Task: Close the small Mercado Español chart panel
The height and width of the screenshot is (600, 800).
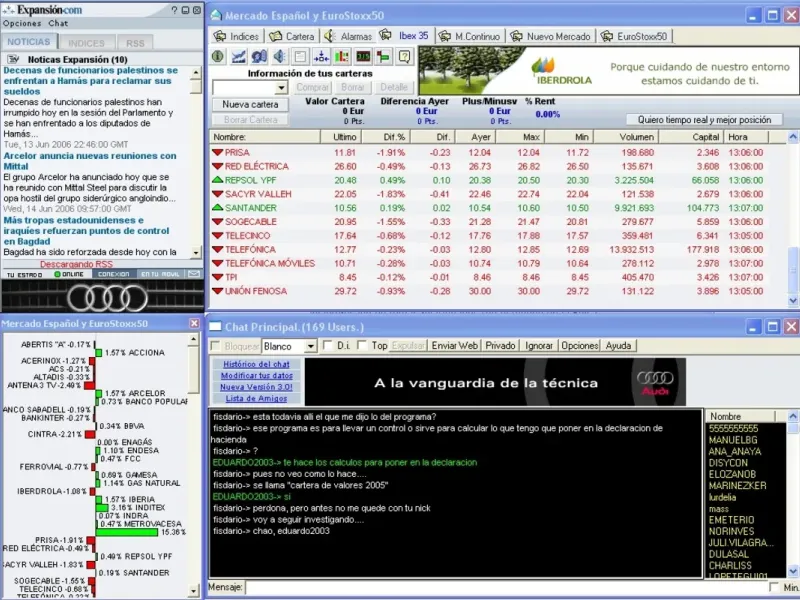Action: [194, 323]
